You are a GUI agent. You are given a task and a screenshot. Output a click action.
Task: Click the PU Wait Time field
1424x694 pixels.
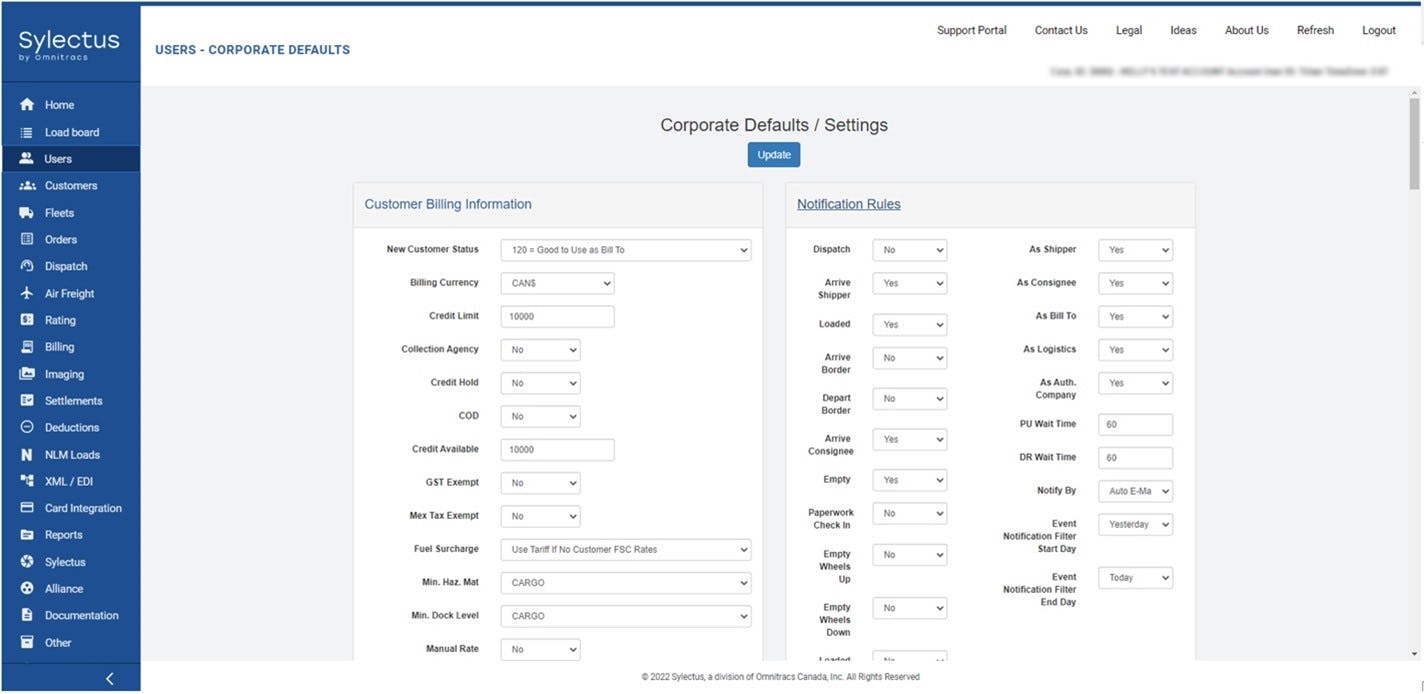tap(1135, 424)
